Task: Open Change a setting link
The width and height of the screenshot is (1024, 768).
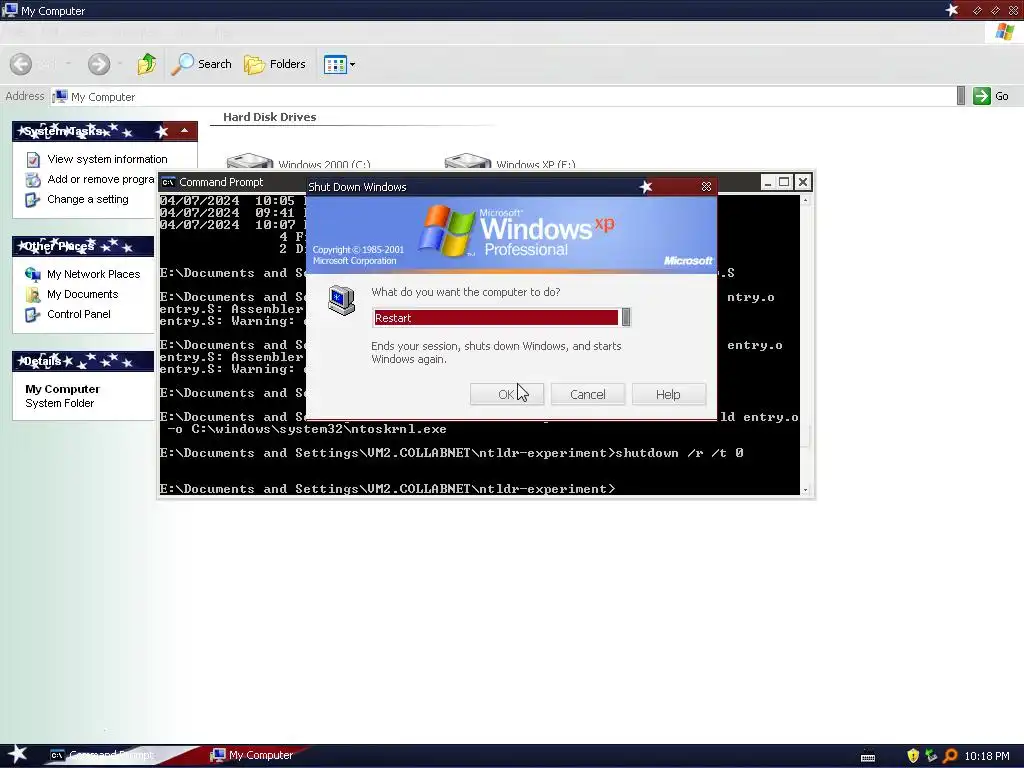Action: (x=88, y=199)
